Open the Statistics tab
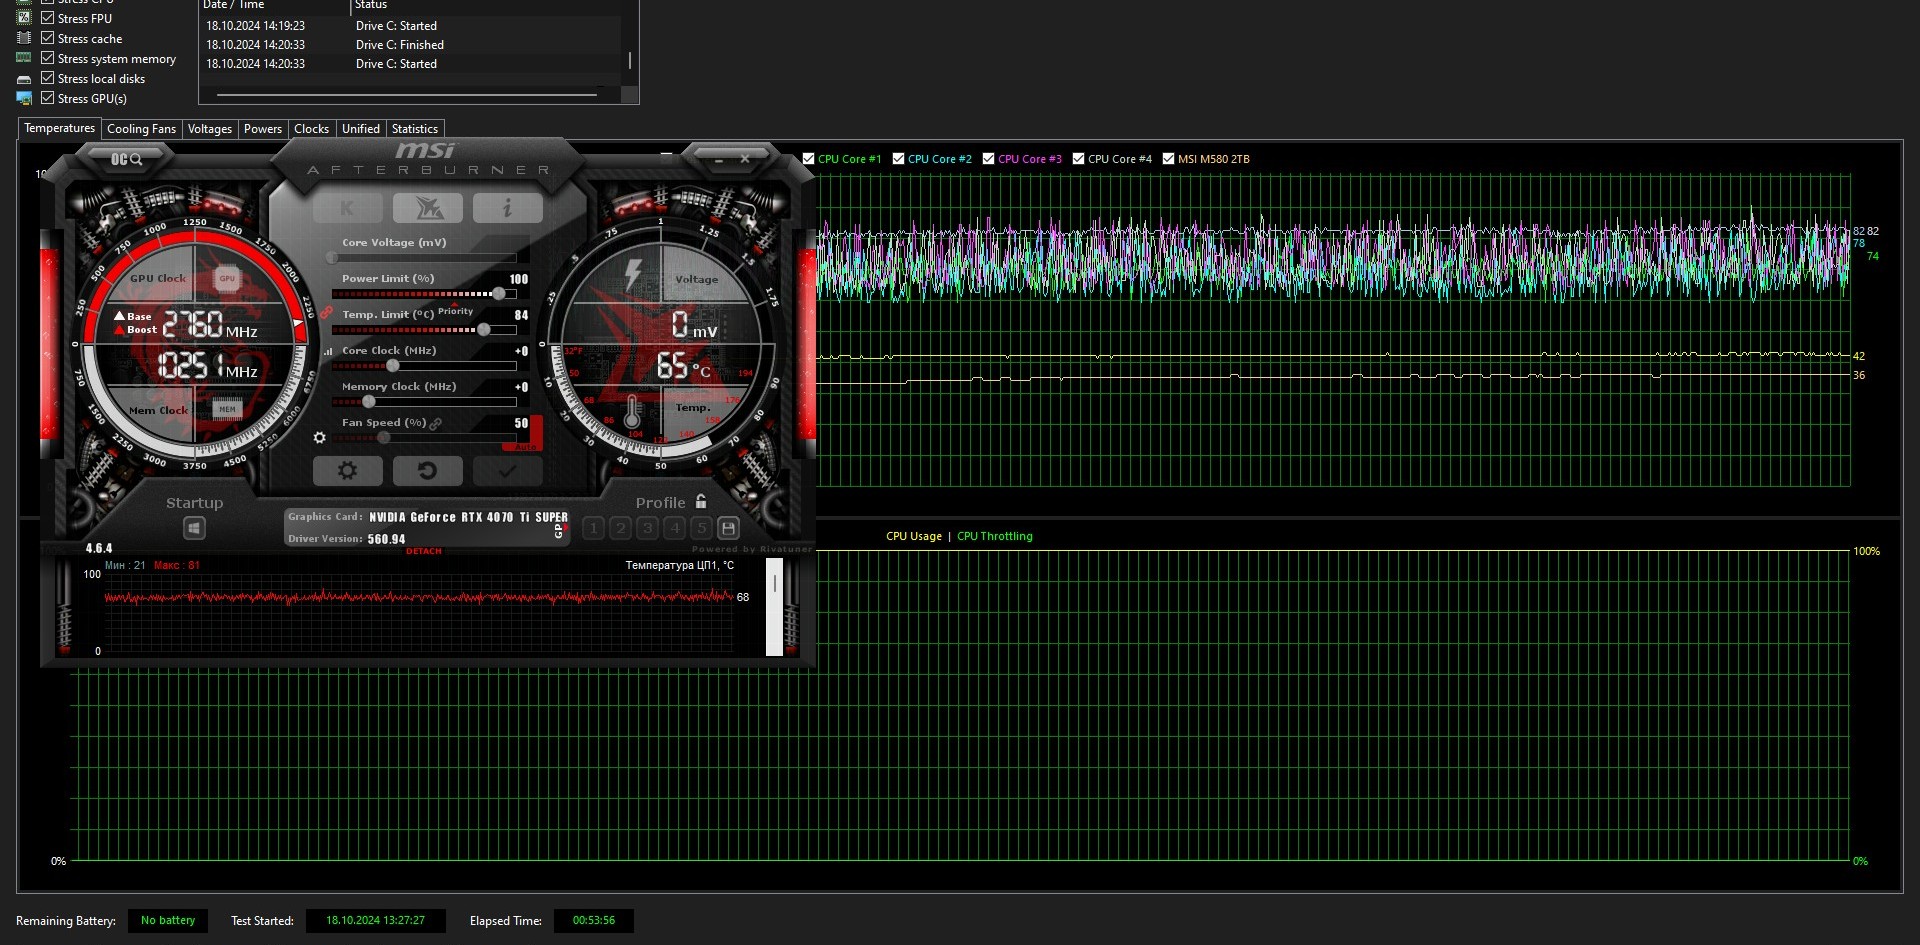1920x945 pixels. pyautogui.click(x=414, y=129)
